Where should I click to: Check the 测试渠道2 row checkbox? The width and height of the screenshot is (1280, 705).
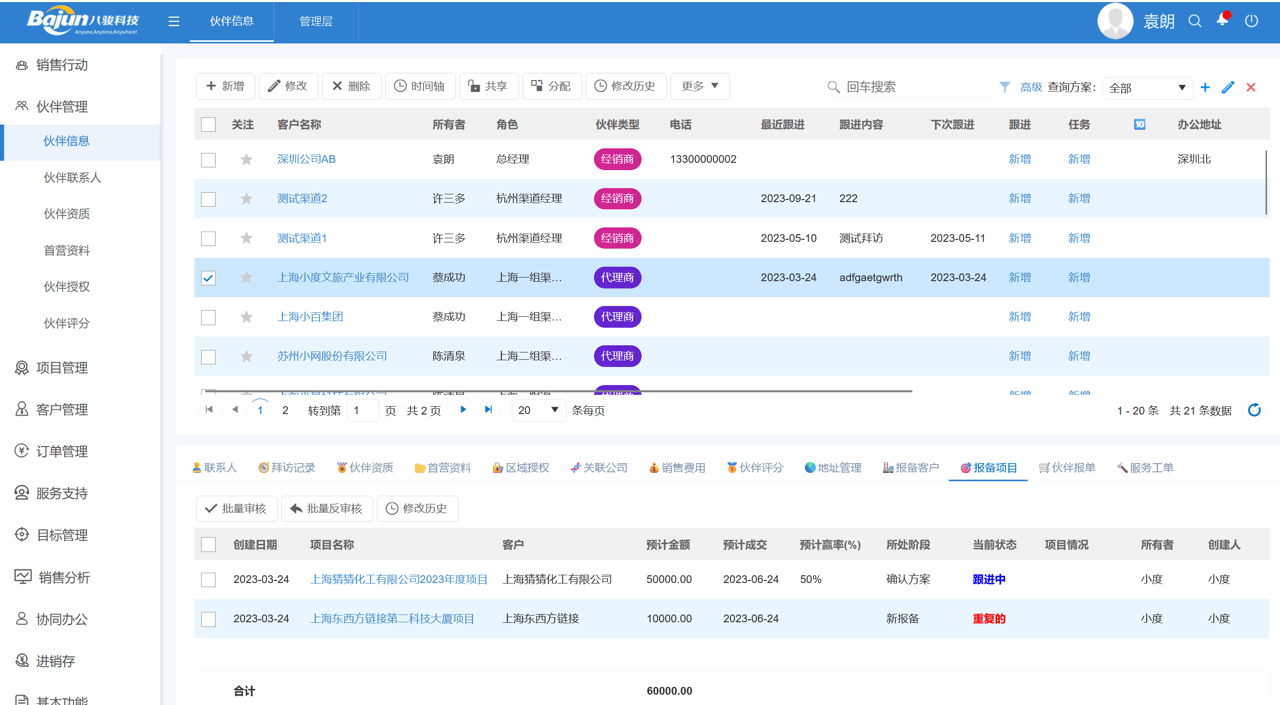click(x=208, y=198)
